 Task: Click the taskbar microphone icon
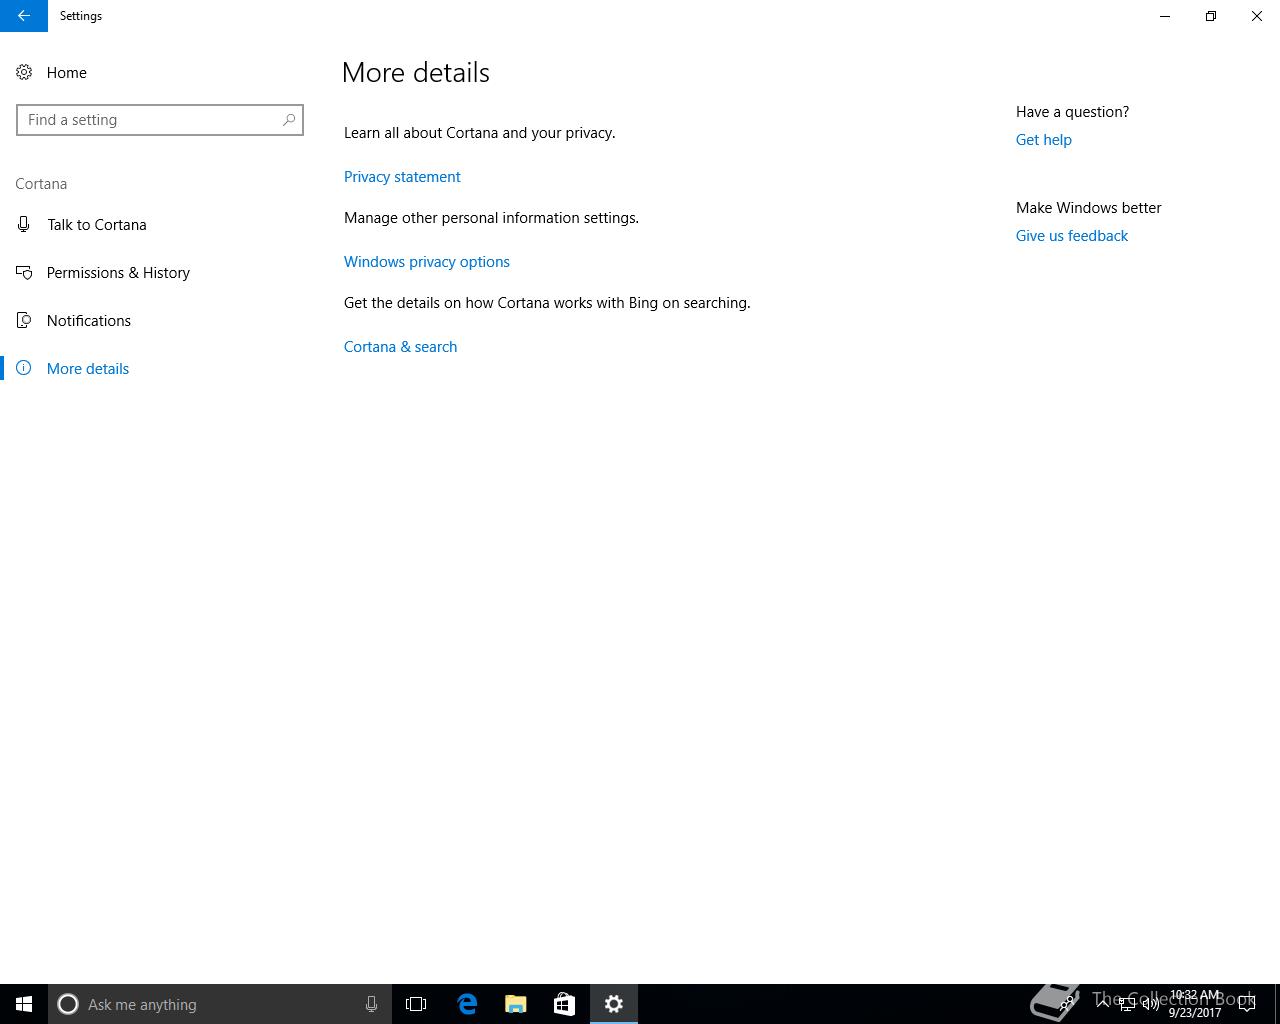(x=371, y=1004)
